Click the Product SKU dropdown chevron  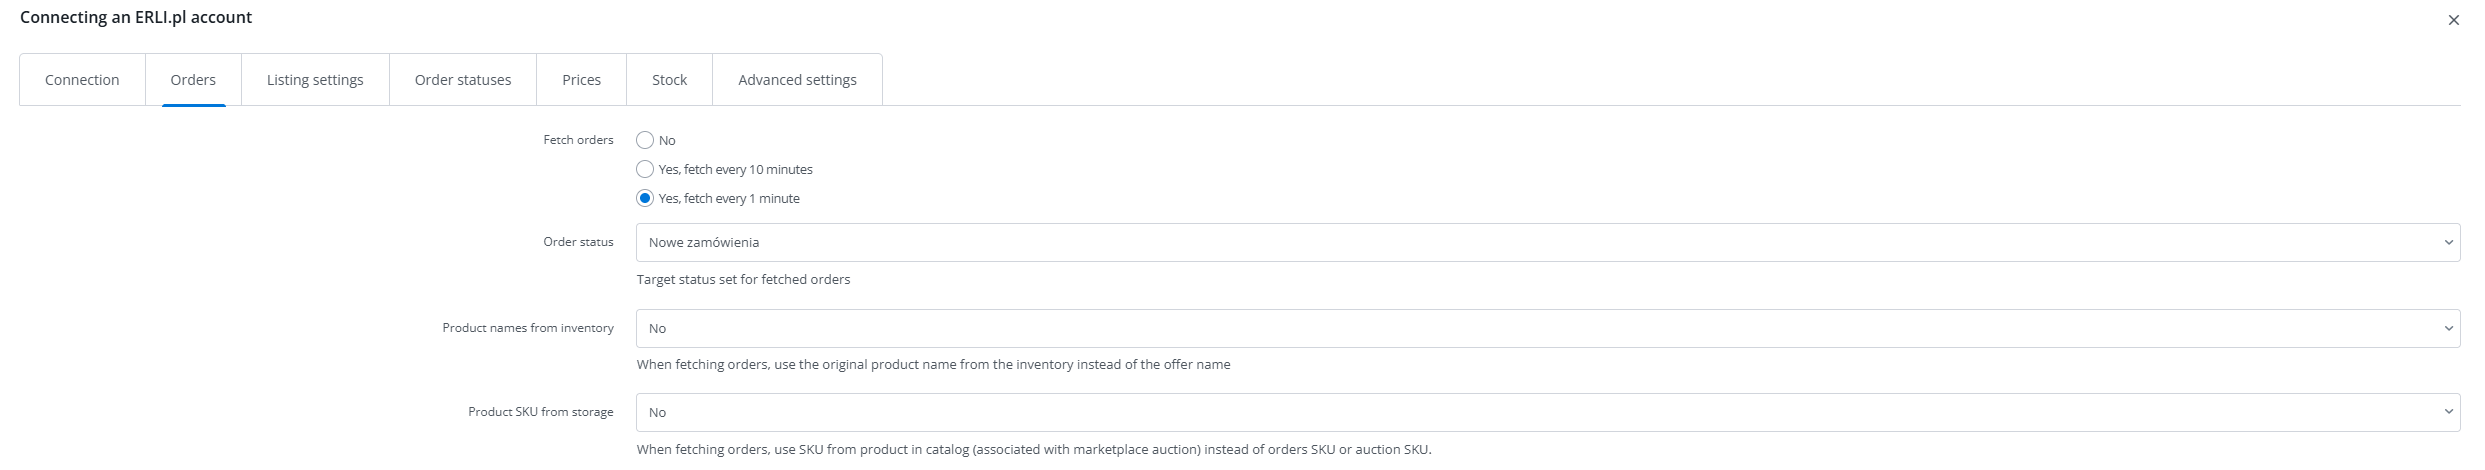click(2448, 412)
